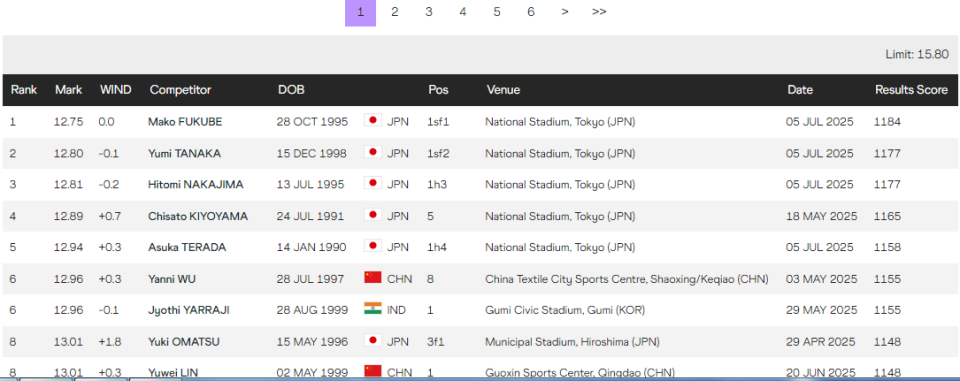This screenshot has height=381, width=960.
Task: Click the Results Score column header
Action: tap(911, 90)
